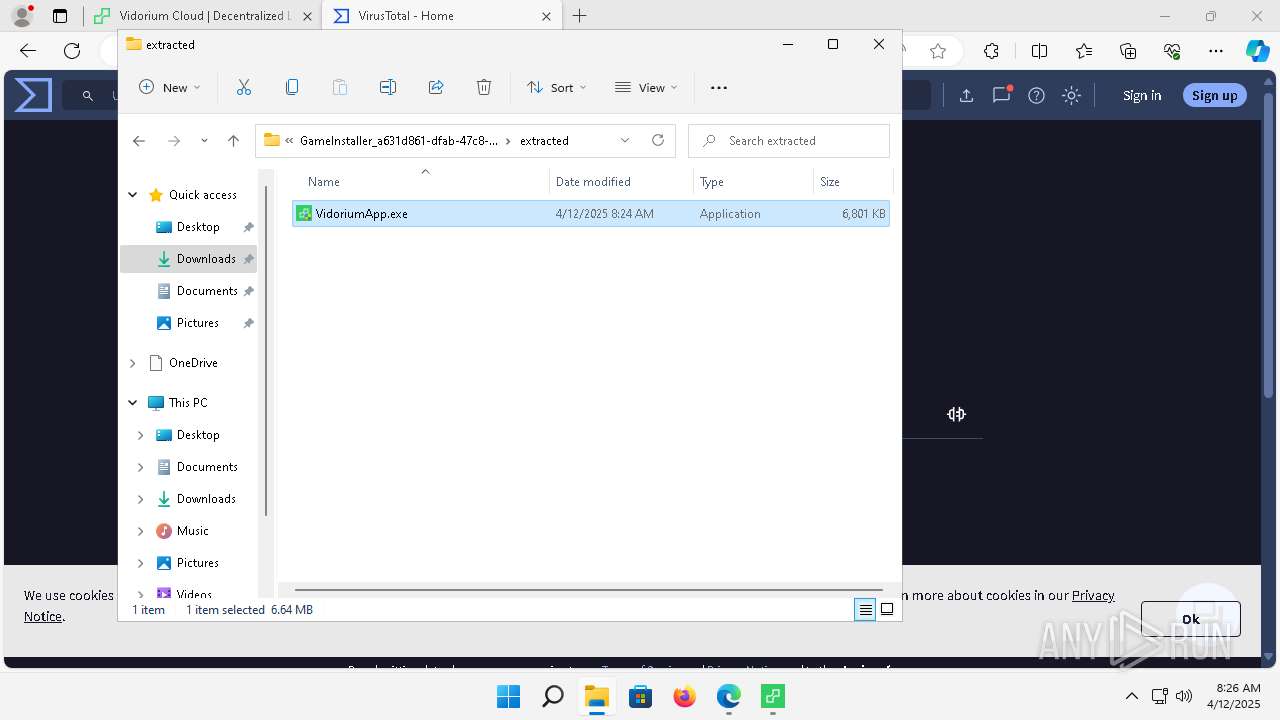Click VirusTotal Sign up button
Image resolution: width=1280 pixels, height=720 pixels.
coord(1215,95)
